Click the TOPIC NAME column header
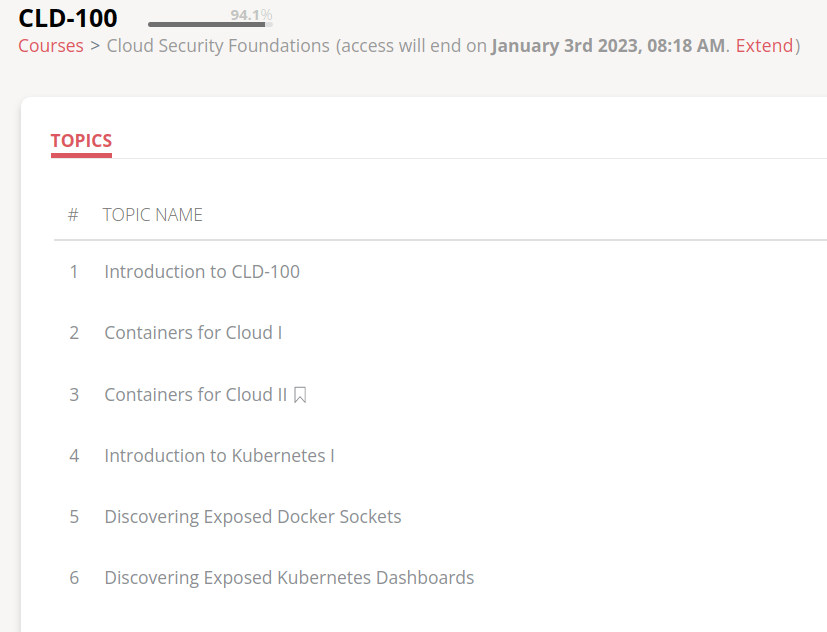 tap(153, 215)
